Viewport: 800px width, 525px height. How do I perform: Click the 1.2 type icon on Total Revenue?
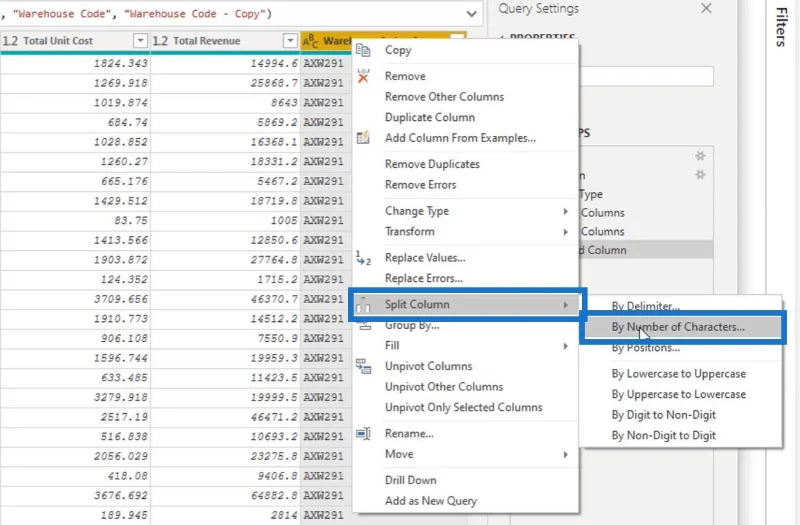(160, 41)
